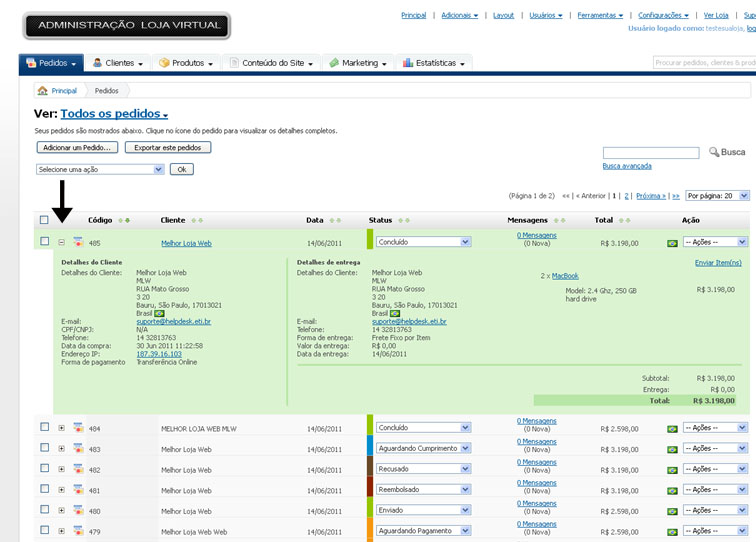This screenshot has width=756, height=542.
Task: Check the checkbox for order 485
Action: pos(44,241)
